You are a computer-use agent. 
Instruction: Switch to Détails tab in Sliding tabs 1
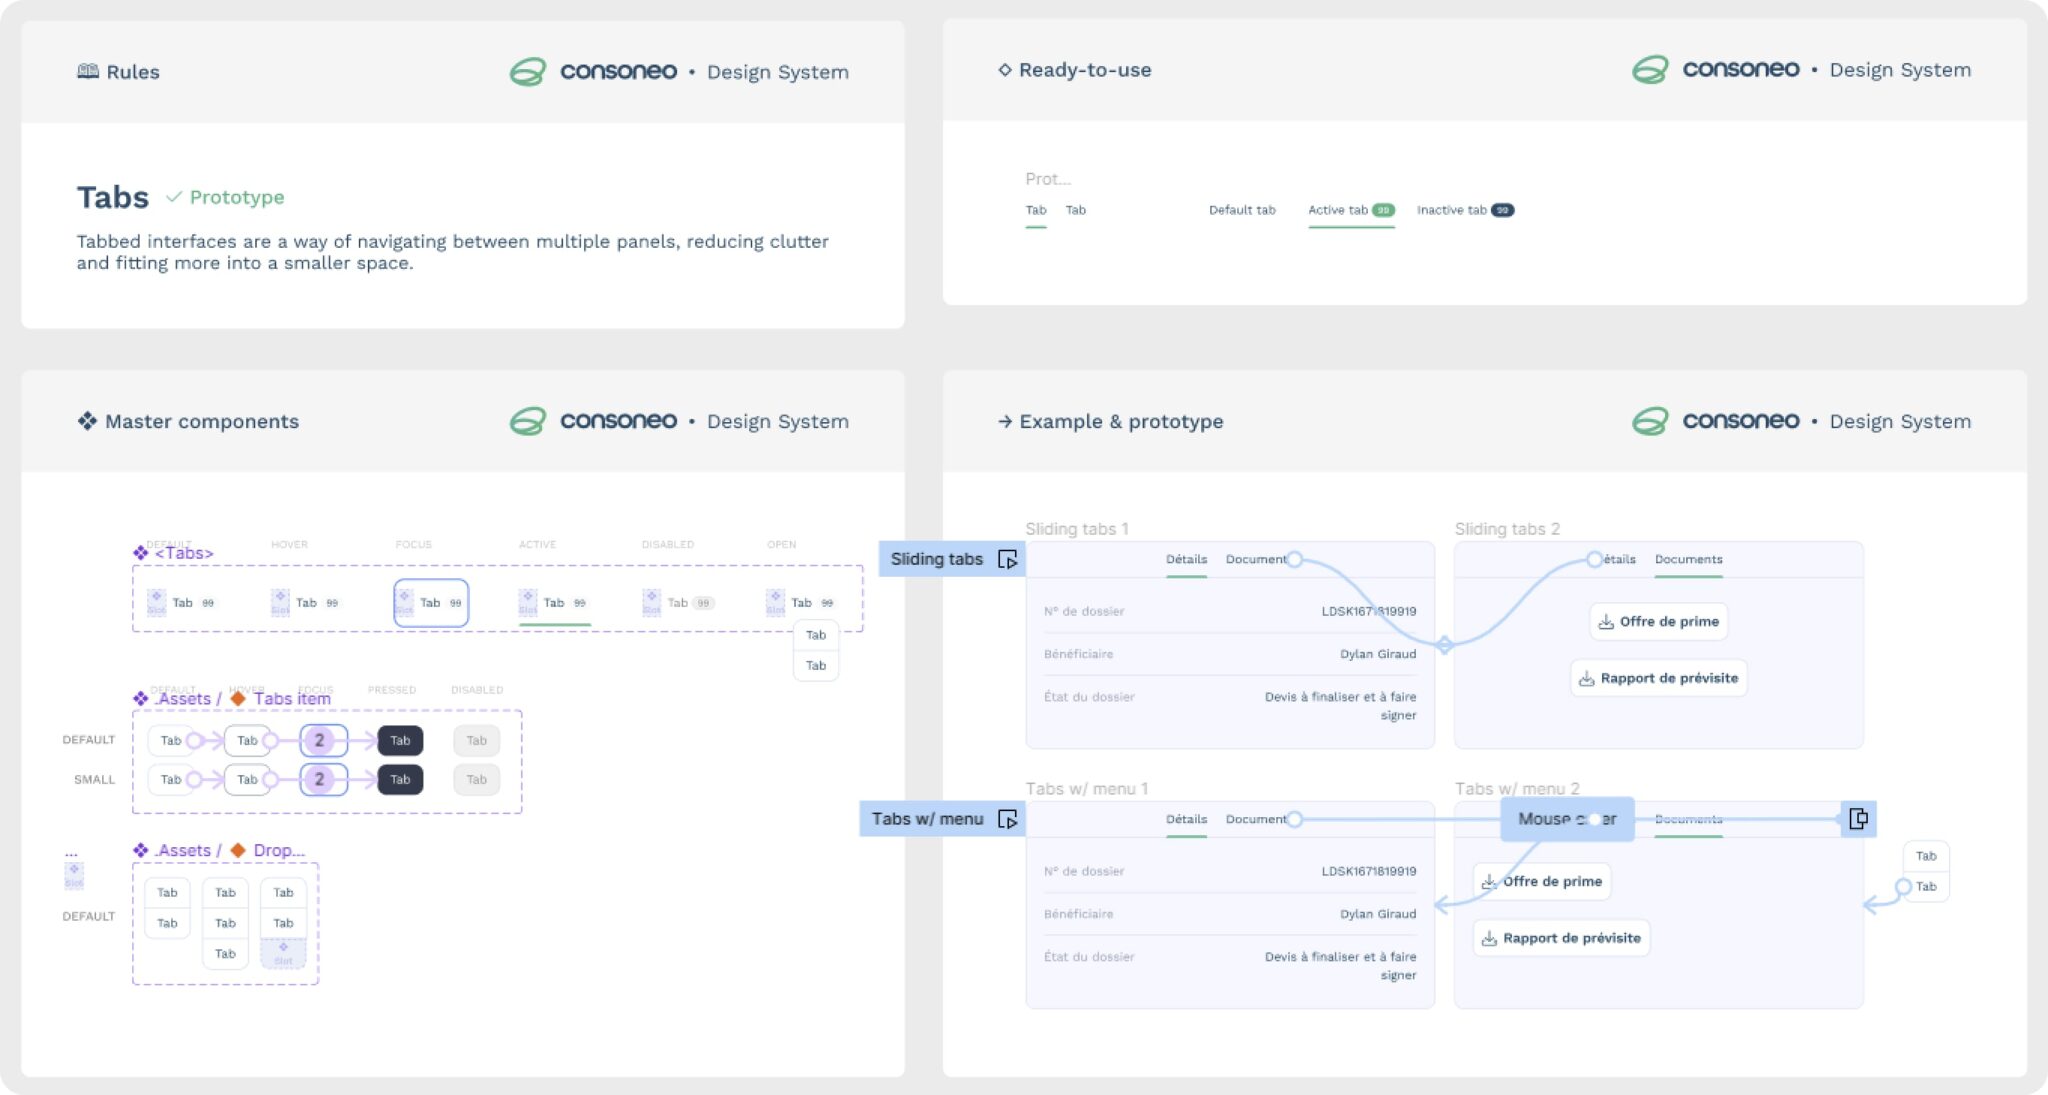(1186, 560)
